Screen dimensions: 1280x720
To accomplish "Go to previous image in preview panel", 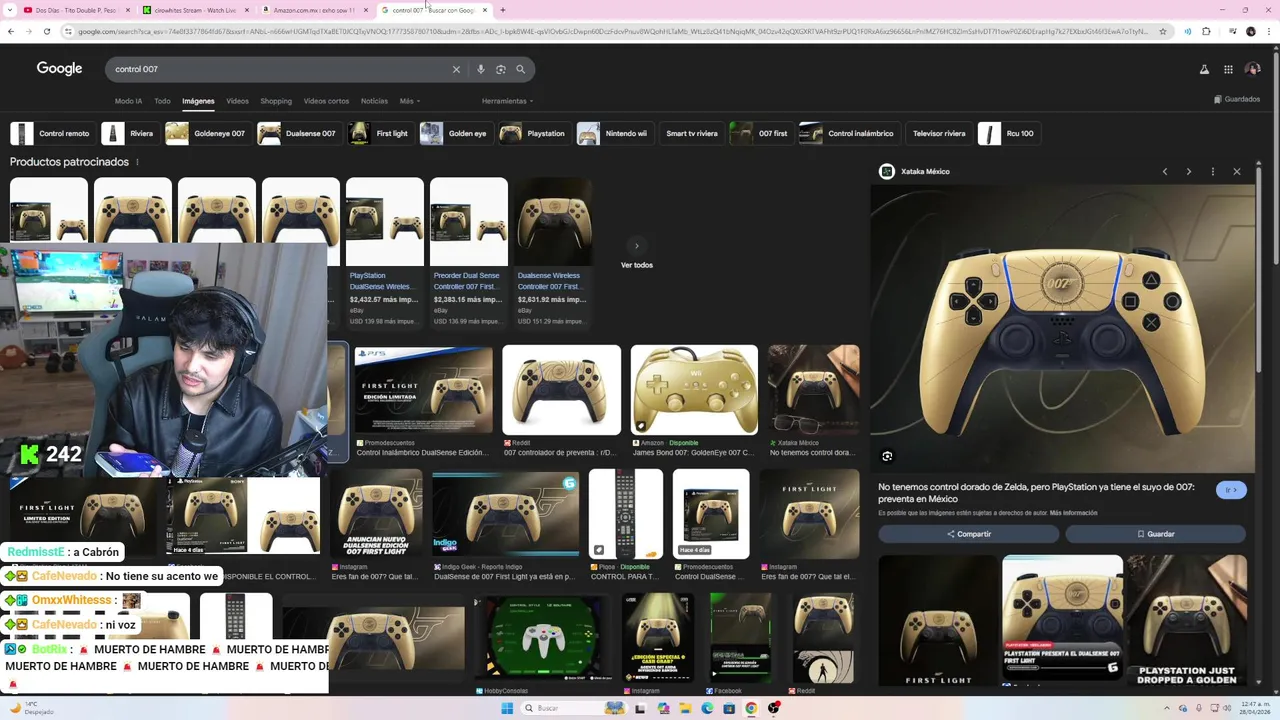I will coord(1165,172).
